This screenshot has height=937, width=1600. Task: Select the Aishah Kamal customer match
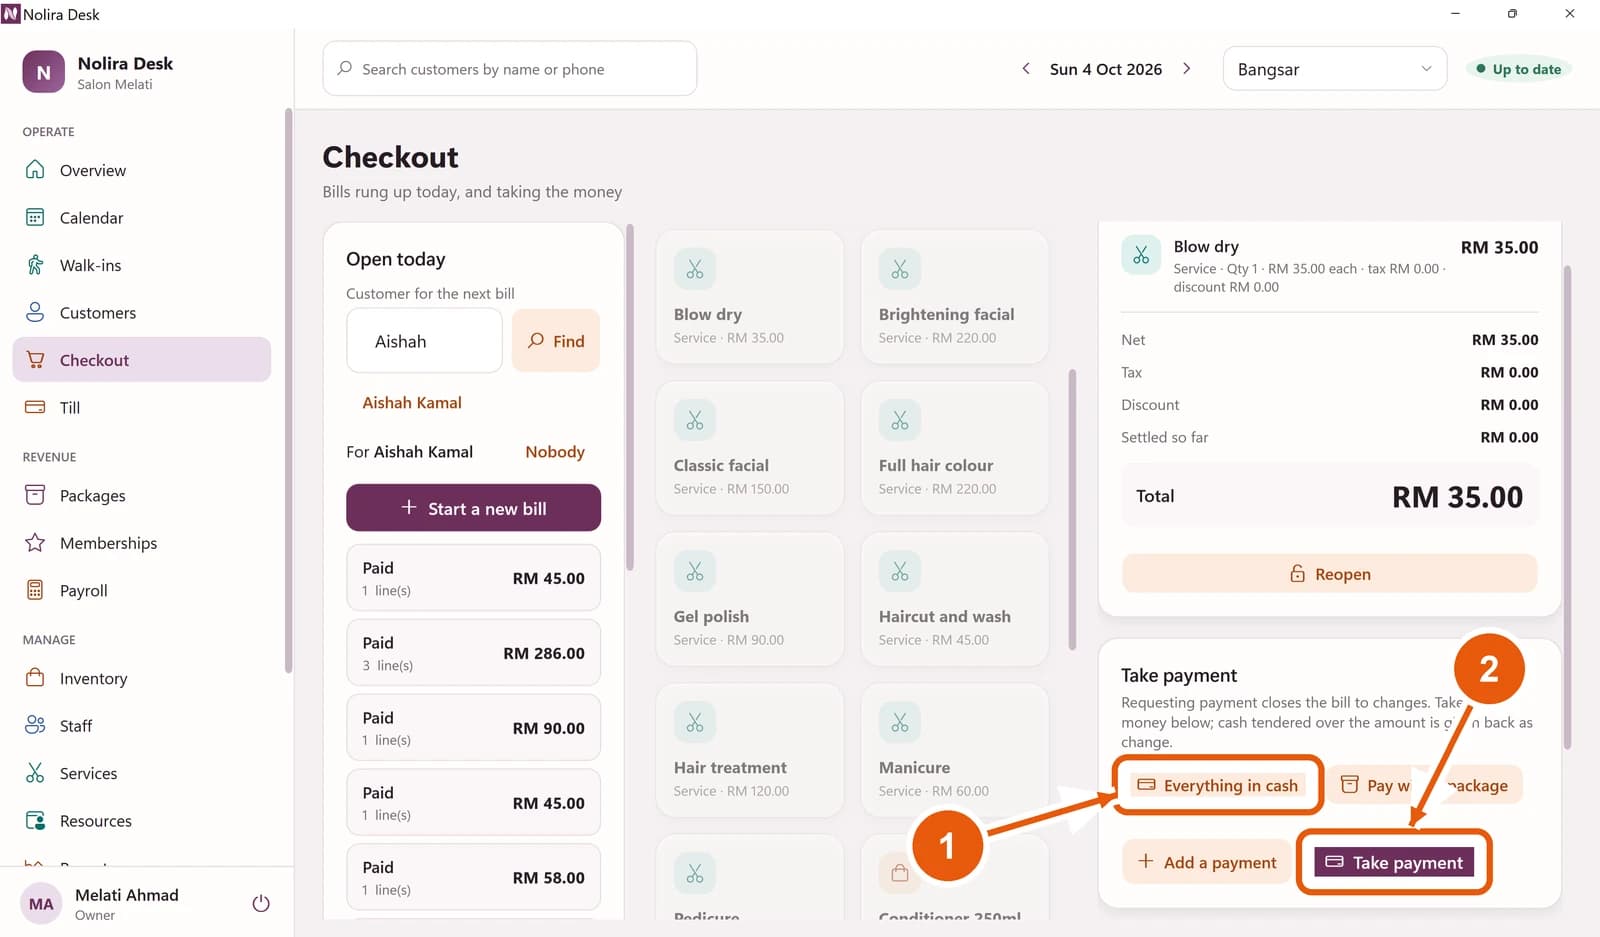point(412,403)
